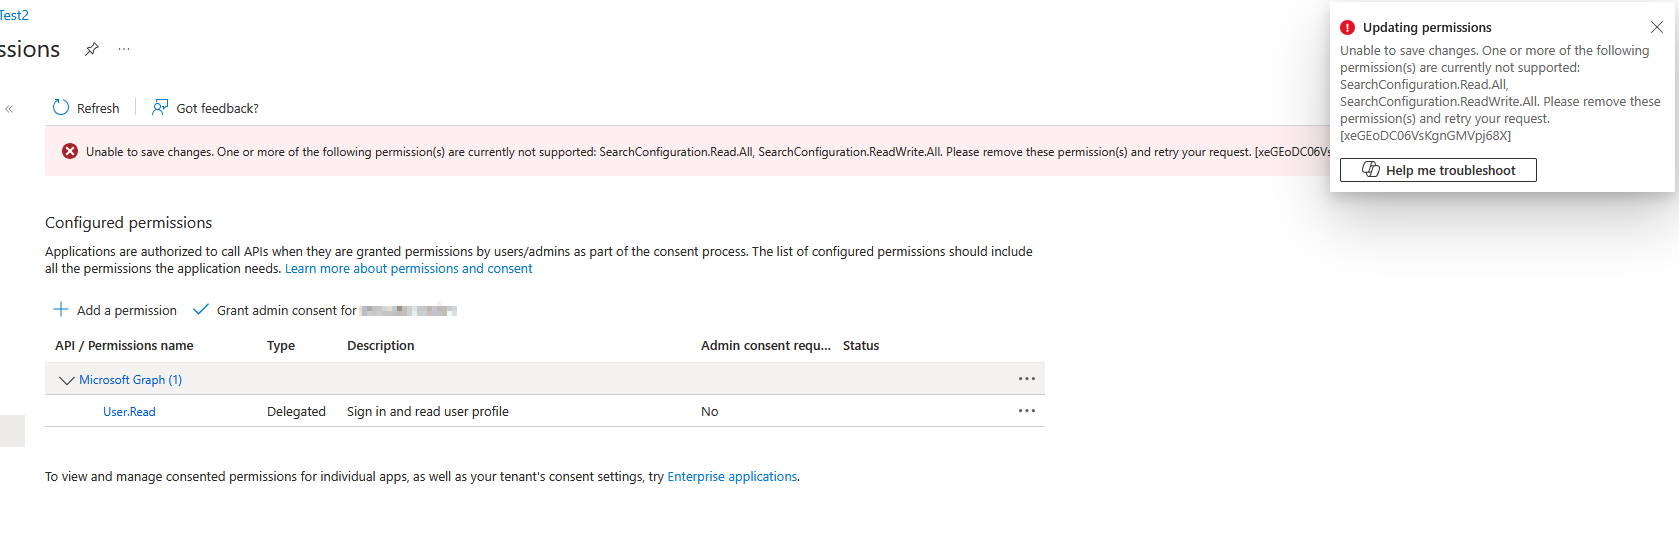The height and width of the screenshot is (534, 1679).
Task: Go to Enterprise applications link
Action: point(732,477)
